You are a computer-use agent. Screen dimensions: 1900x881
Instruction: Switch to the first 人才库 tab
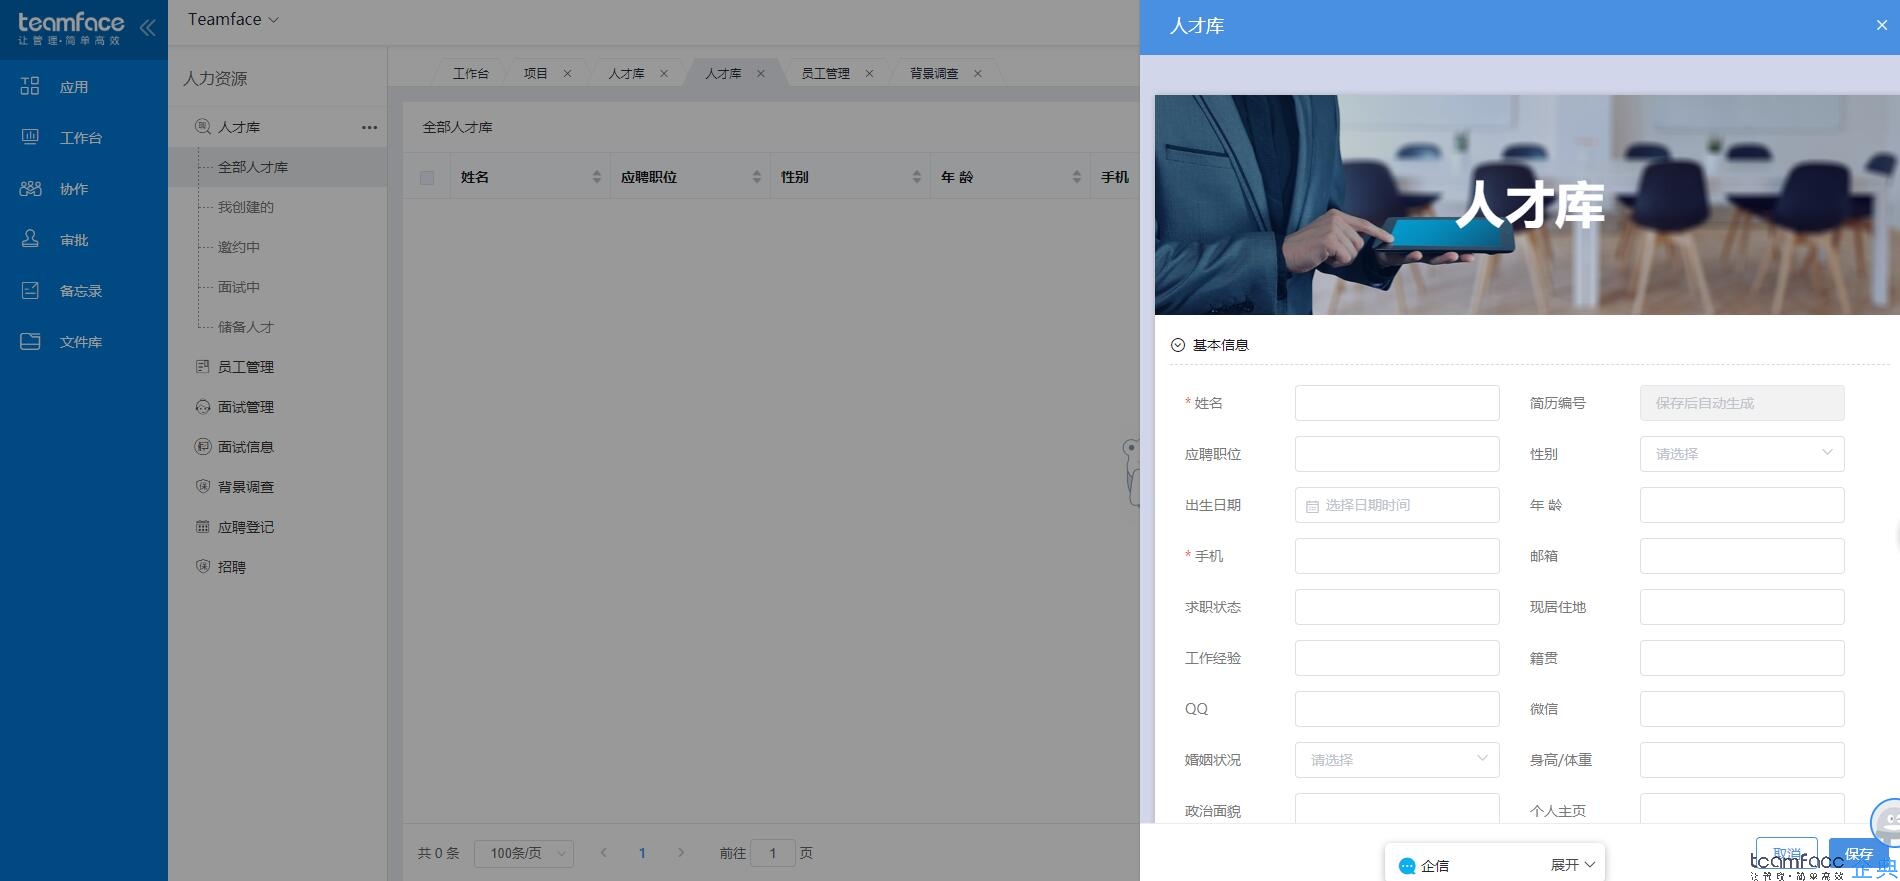626,73
